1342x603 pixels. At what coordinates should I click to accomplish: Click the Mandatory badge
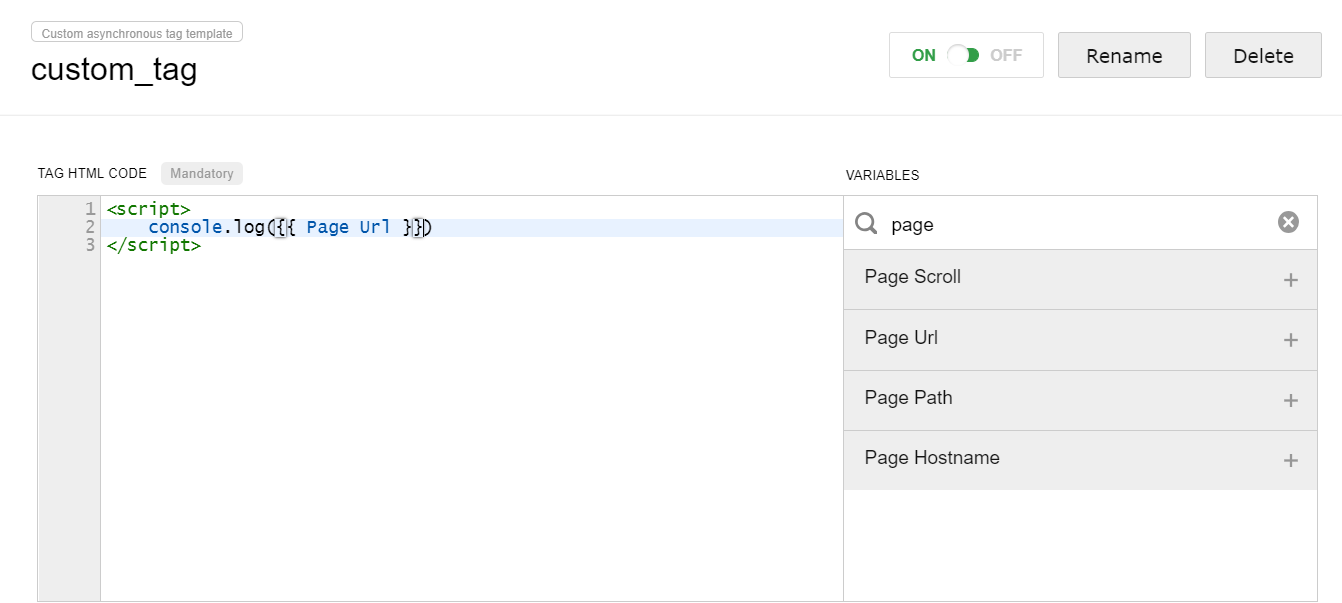201,173
